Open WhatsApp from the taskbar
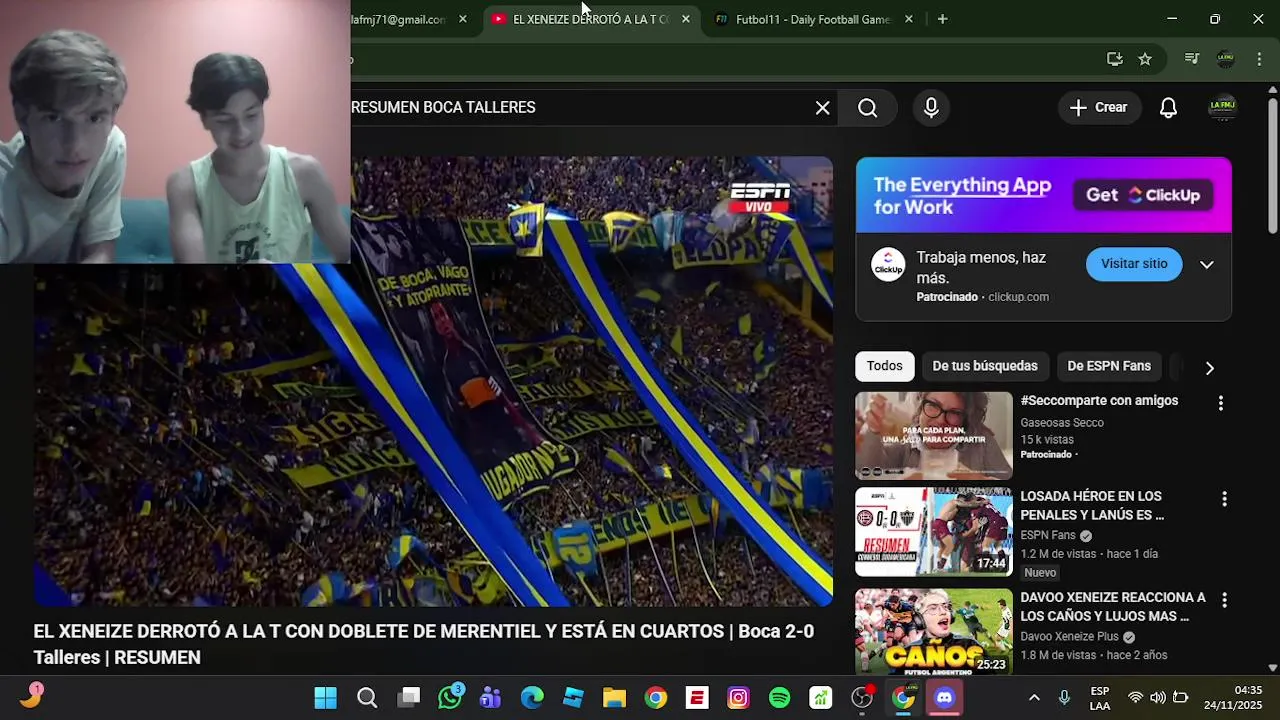 450,697
